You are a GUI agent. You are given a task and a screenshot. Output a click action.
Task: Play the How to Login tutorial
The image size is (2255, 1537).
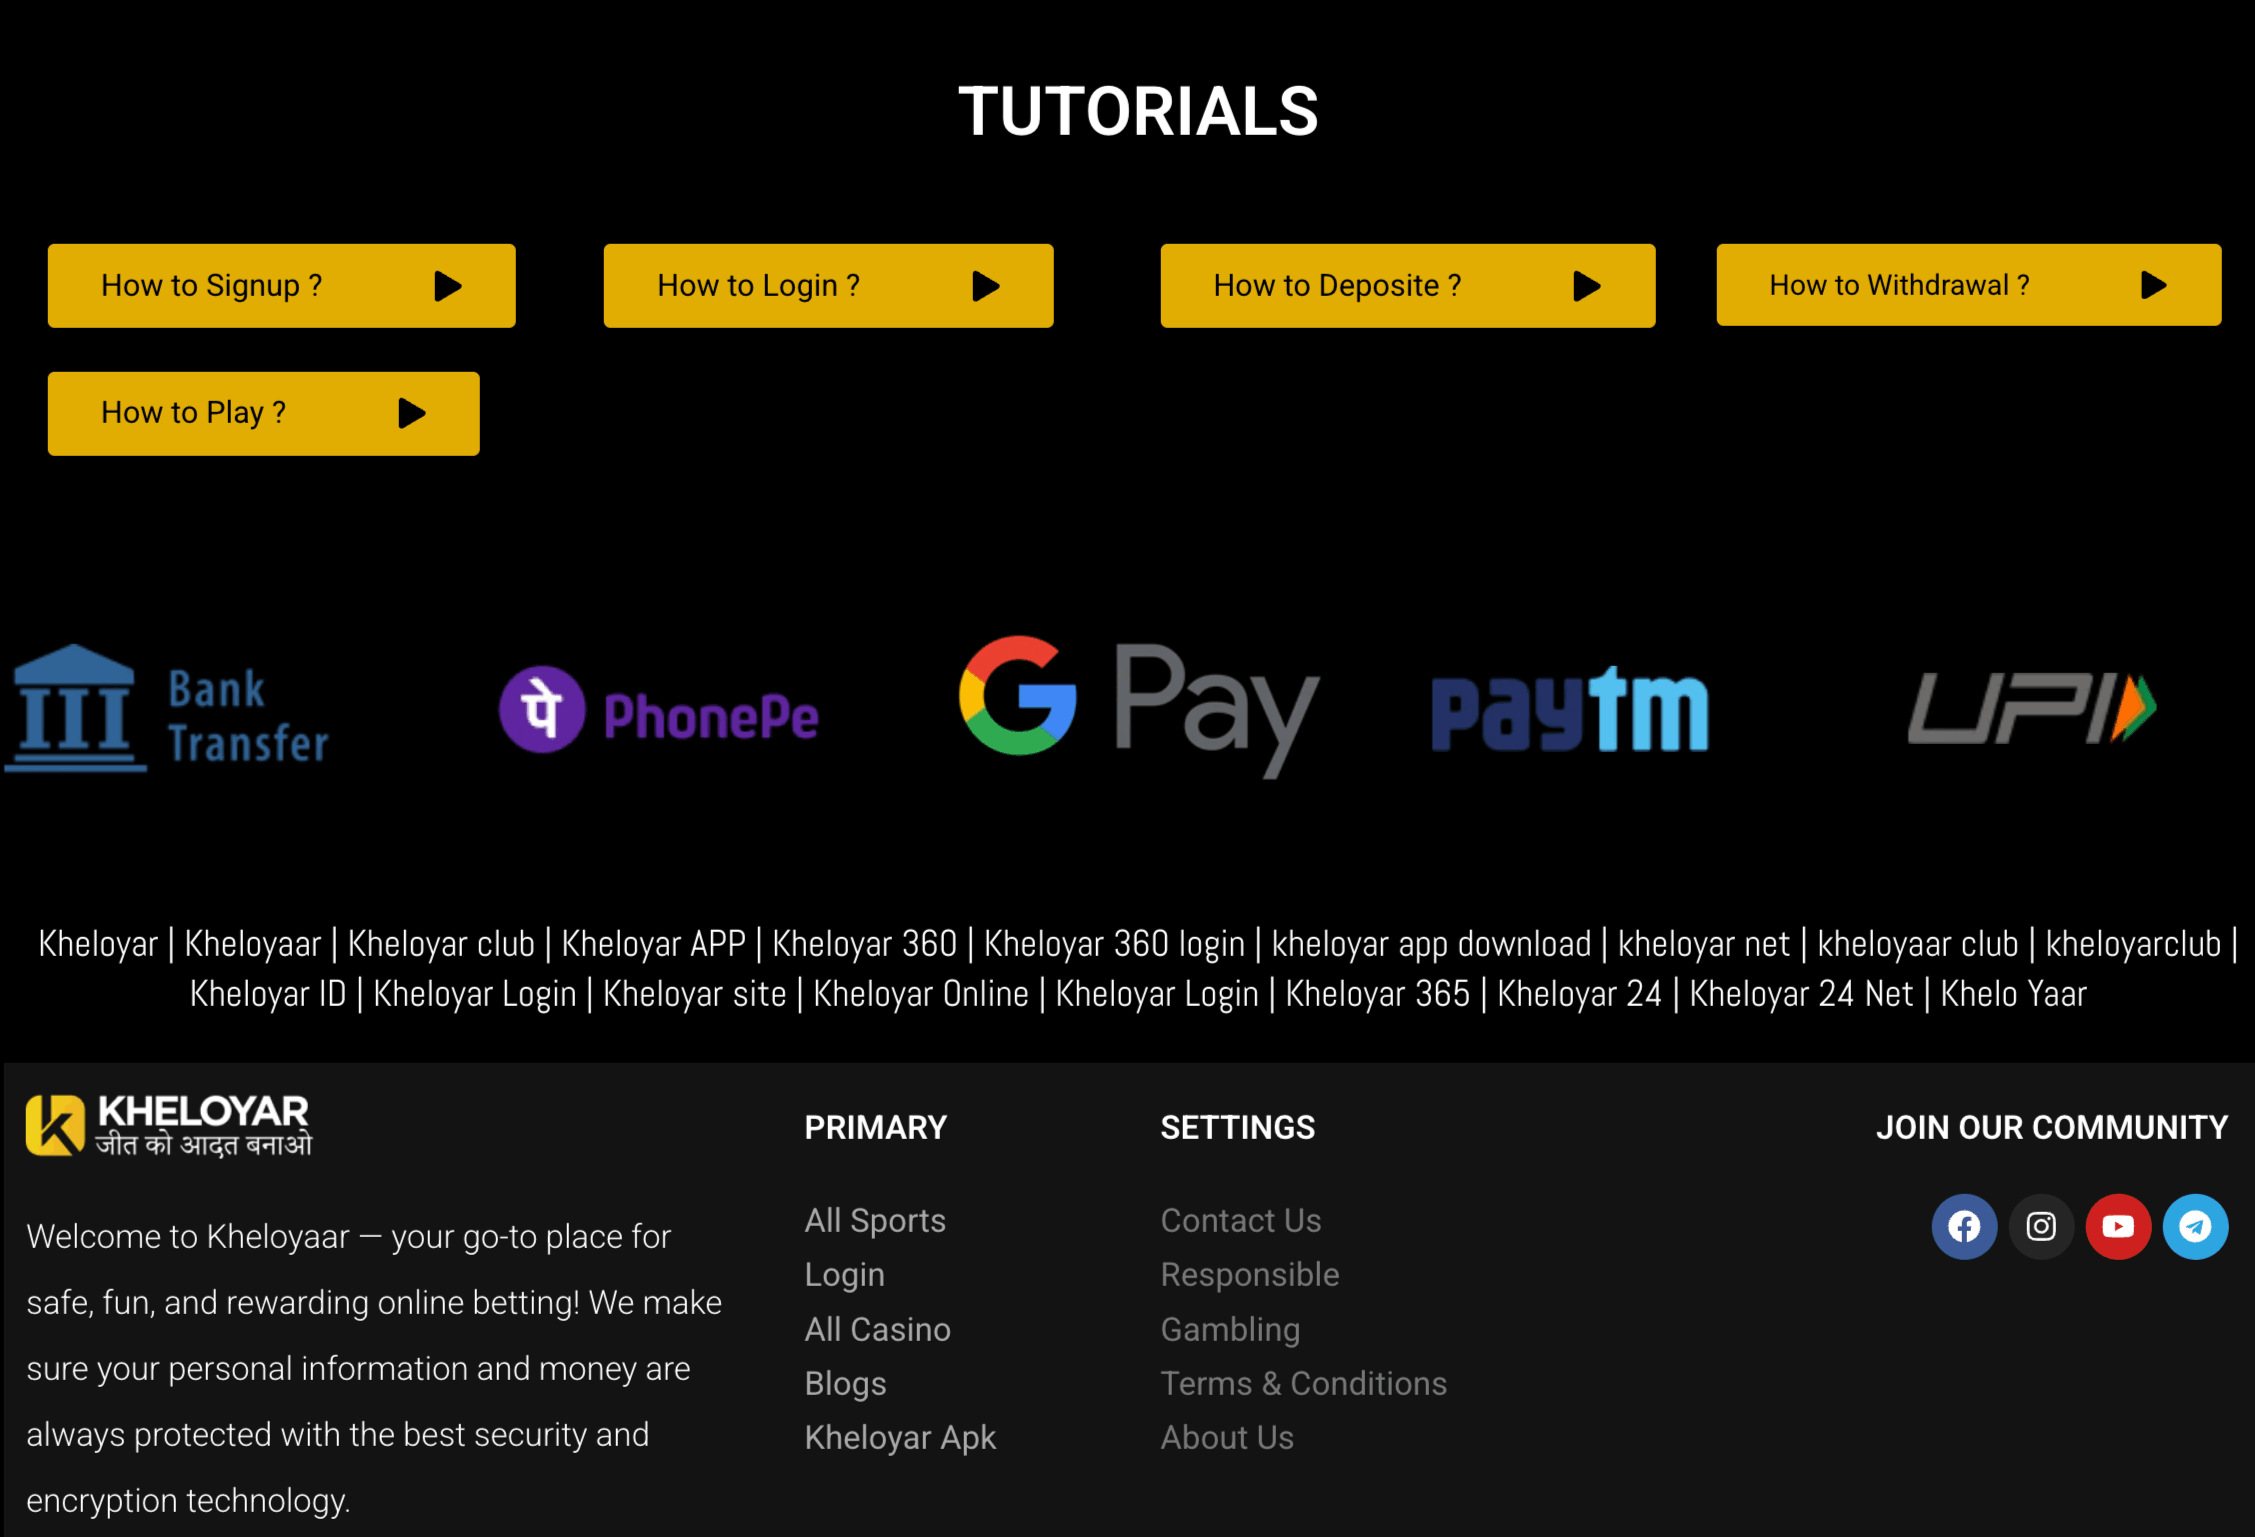[827, 286]
